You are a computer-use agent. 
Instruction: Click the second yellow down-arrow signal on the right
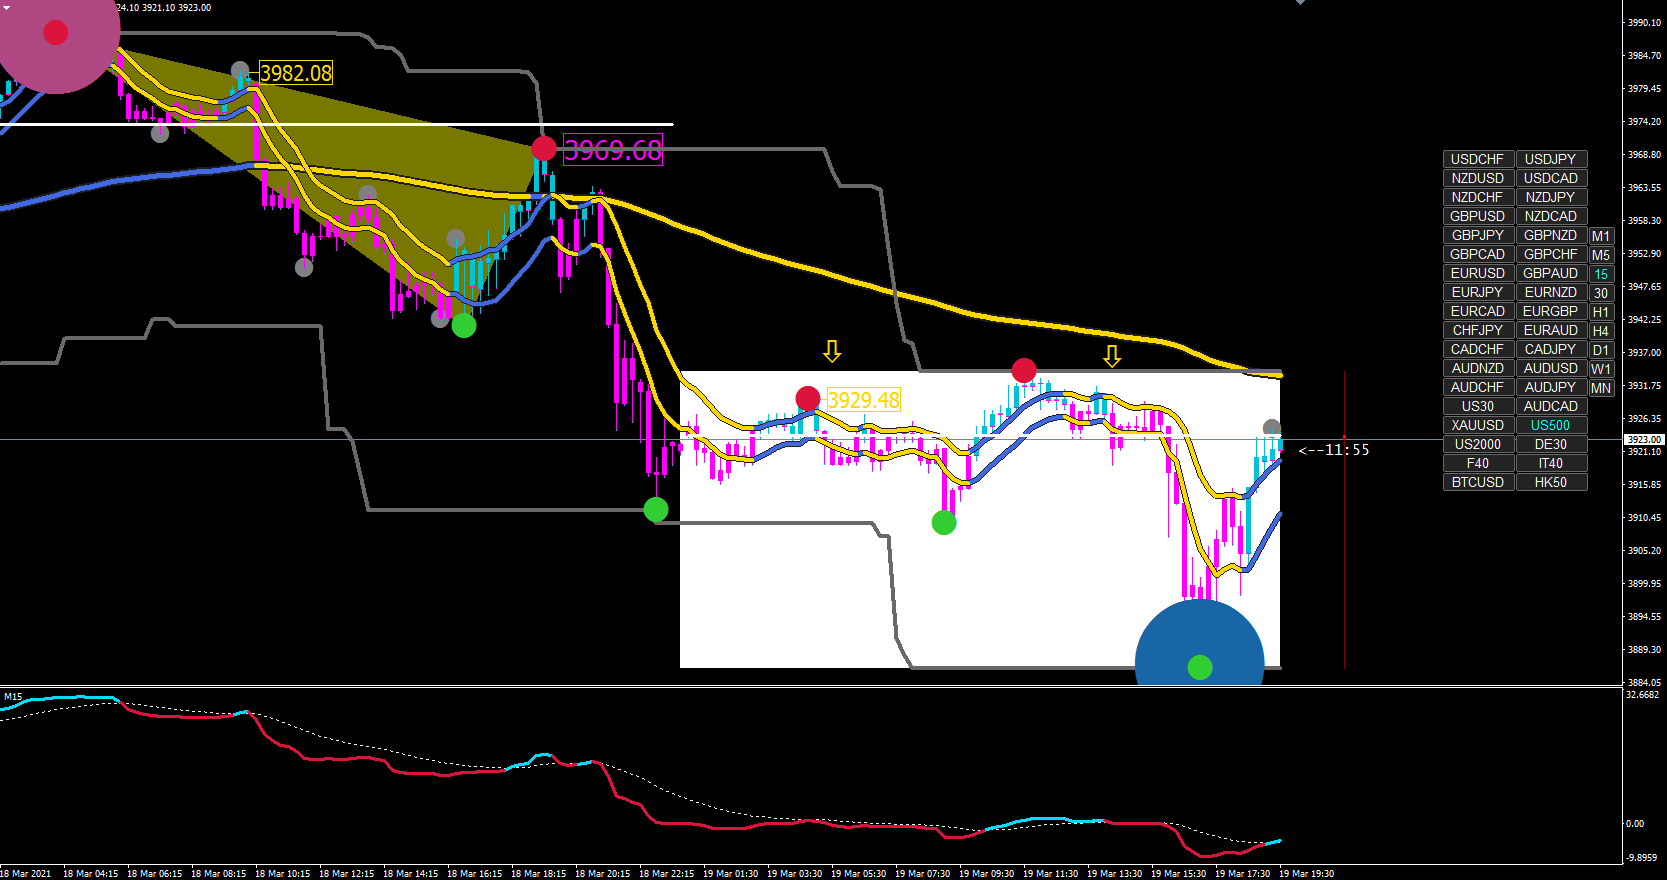coord(1112,356)
